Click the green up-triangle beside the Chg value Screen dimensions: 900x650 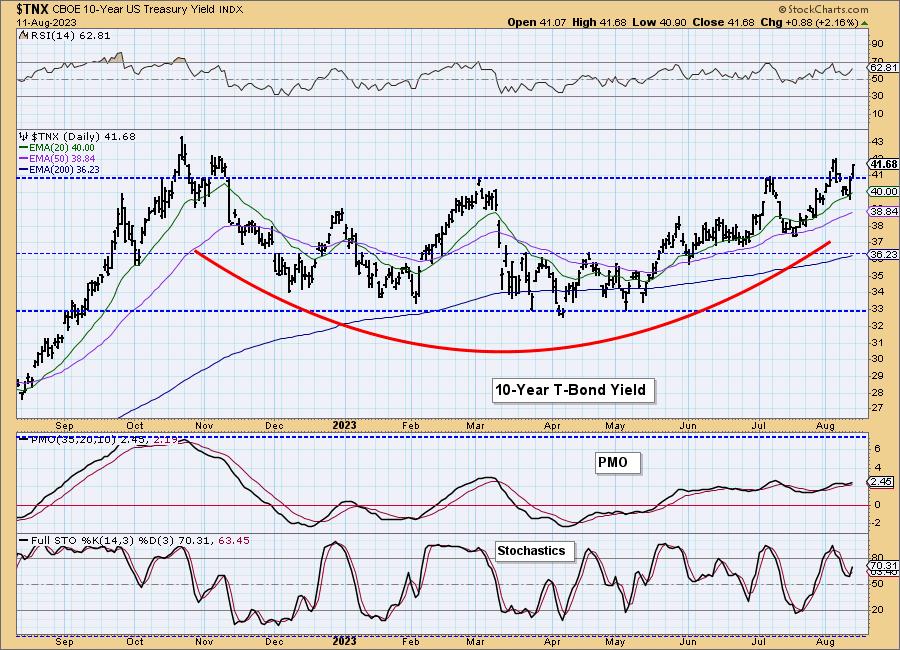point(864,23)
